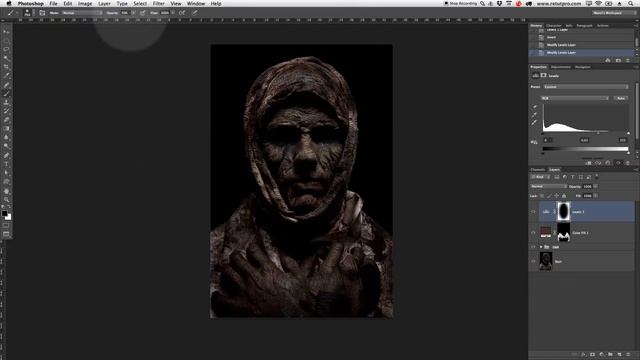
Task: Expand the layer group folder
Action: pos(541,247)
